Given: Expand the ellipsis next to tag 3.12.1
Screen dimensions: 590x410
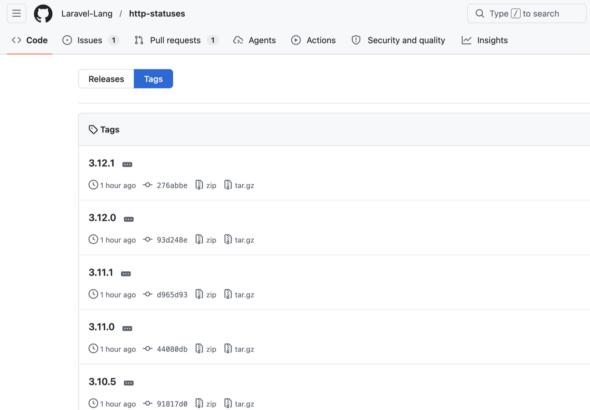Looking at the screenshot, I should (x=127, y=164).
